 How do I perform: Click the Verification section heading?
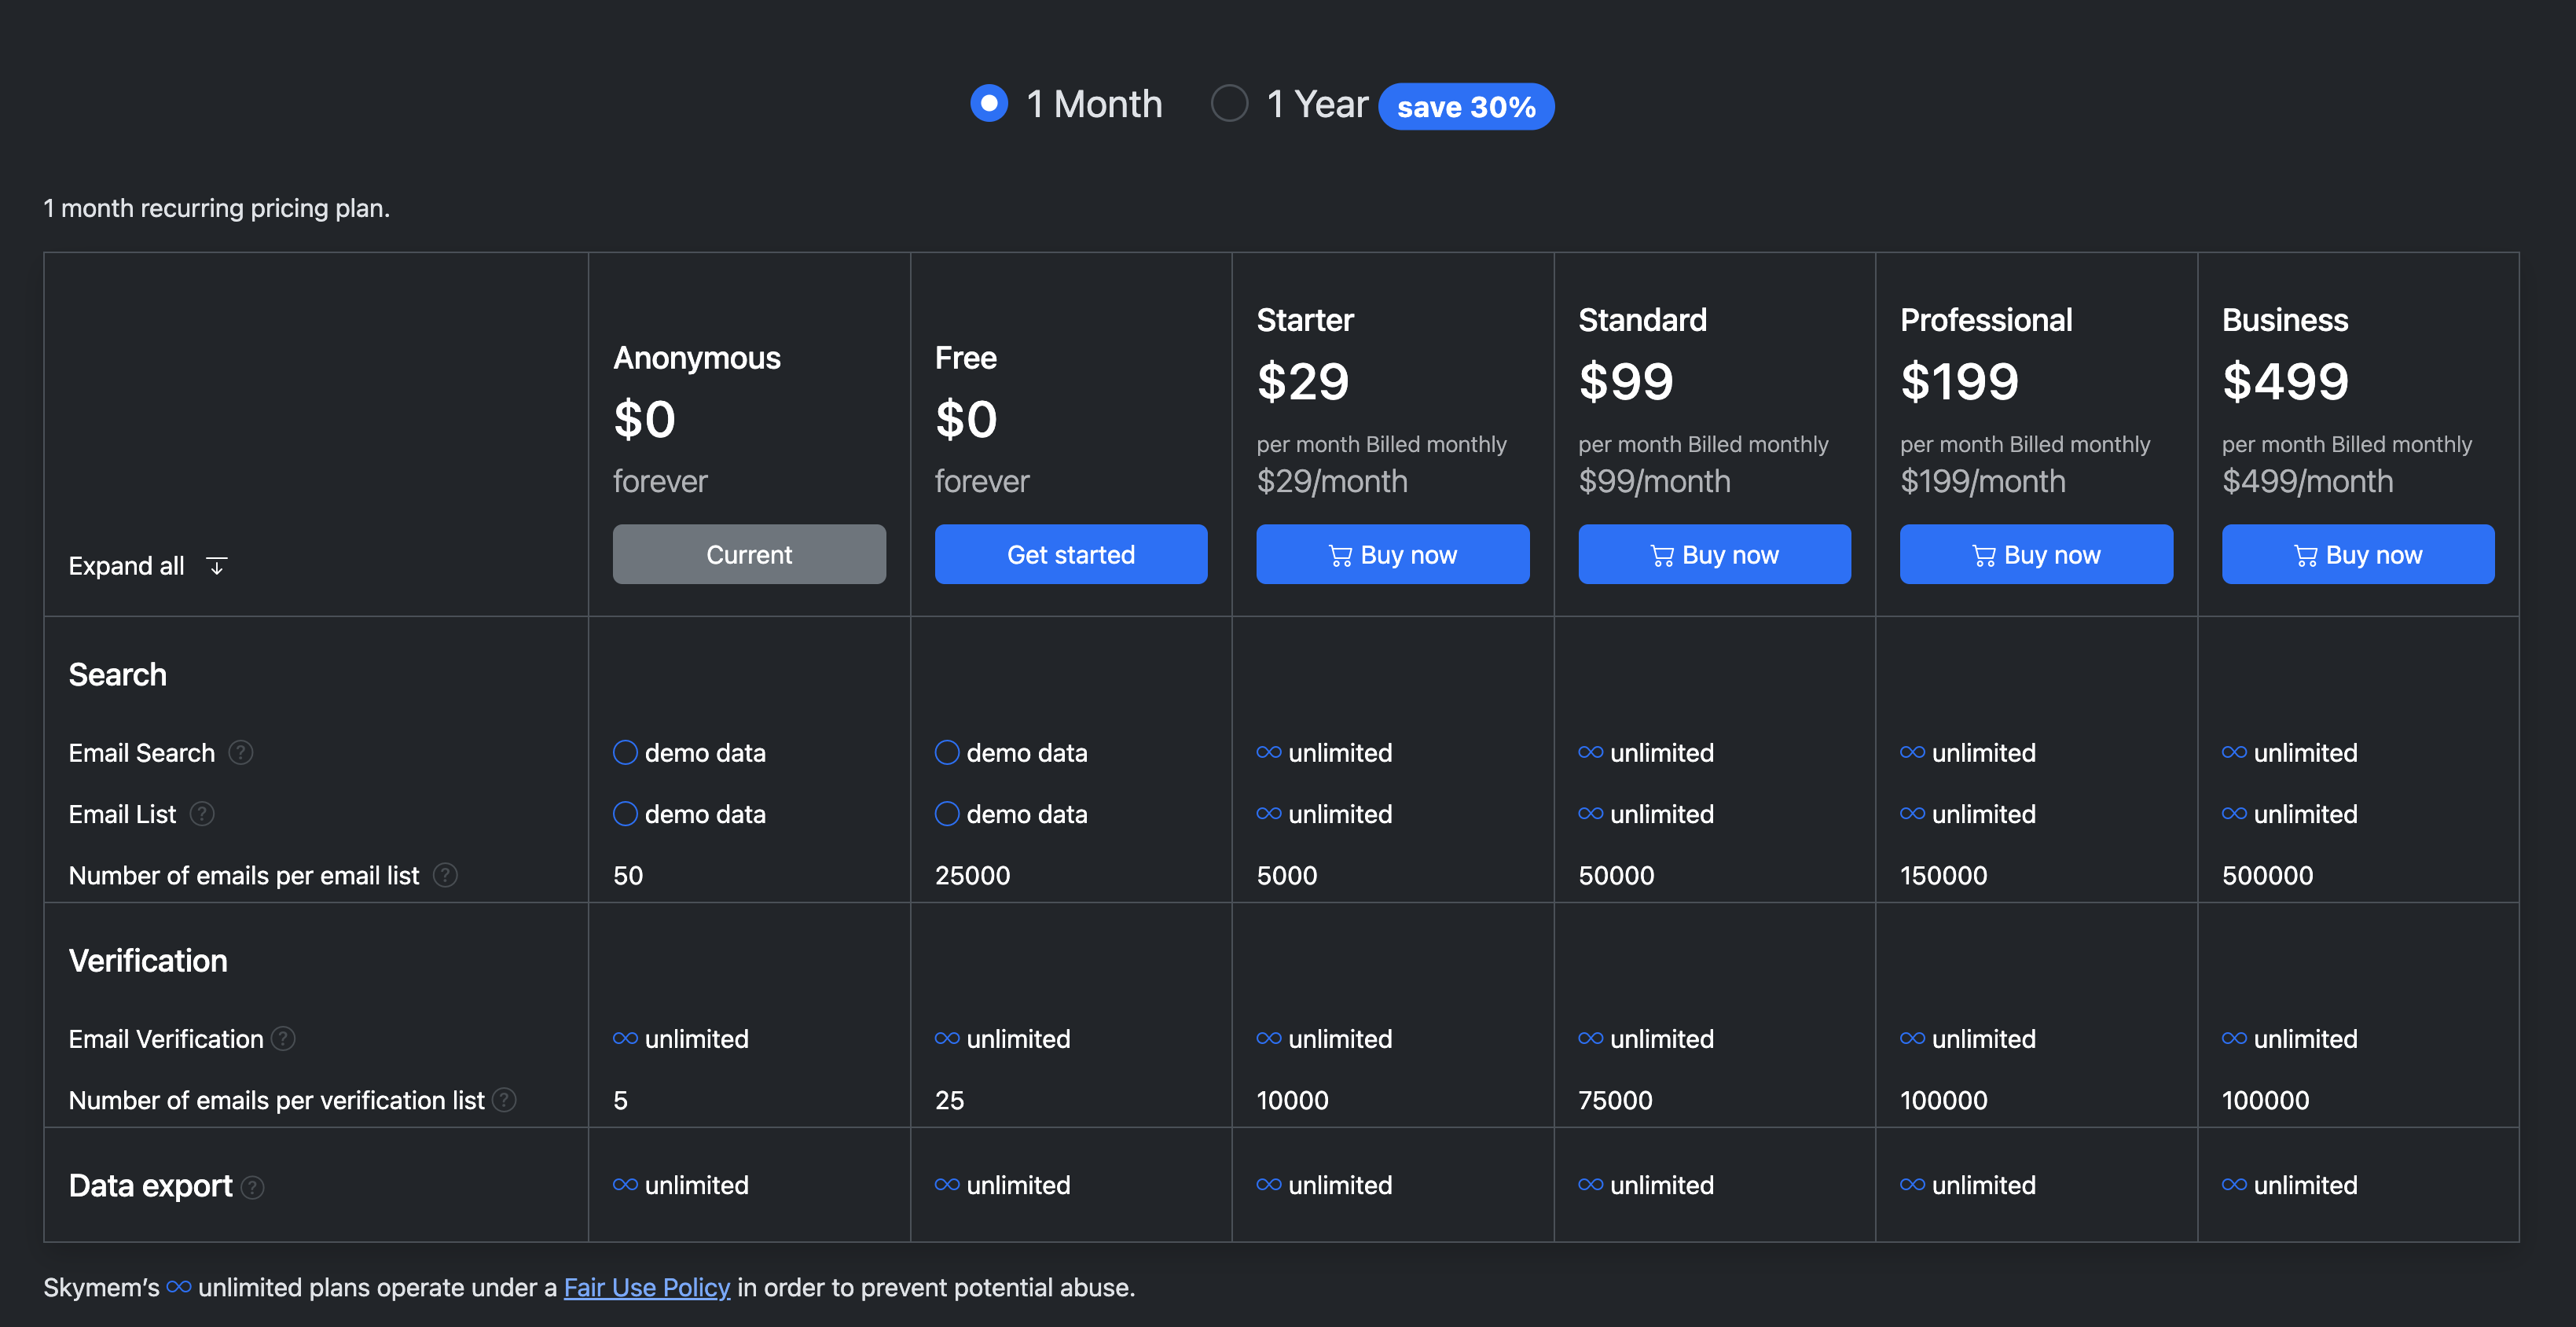coord(148,960)
